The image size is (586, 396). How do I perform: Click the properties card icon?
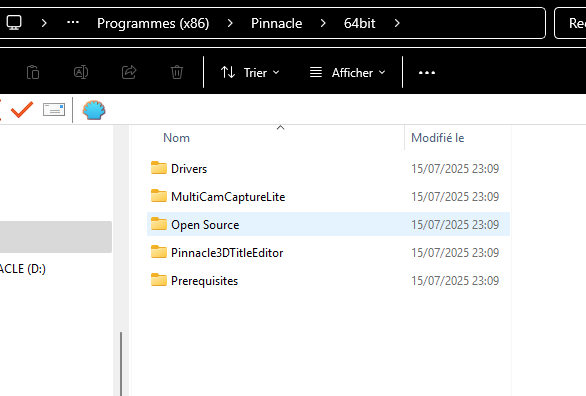pos(54,109)
